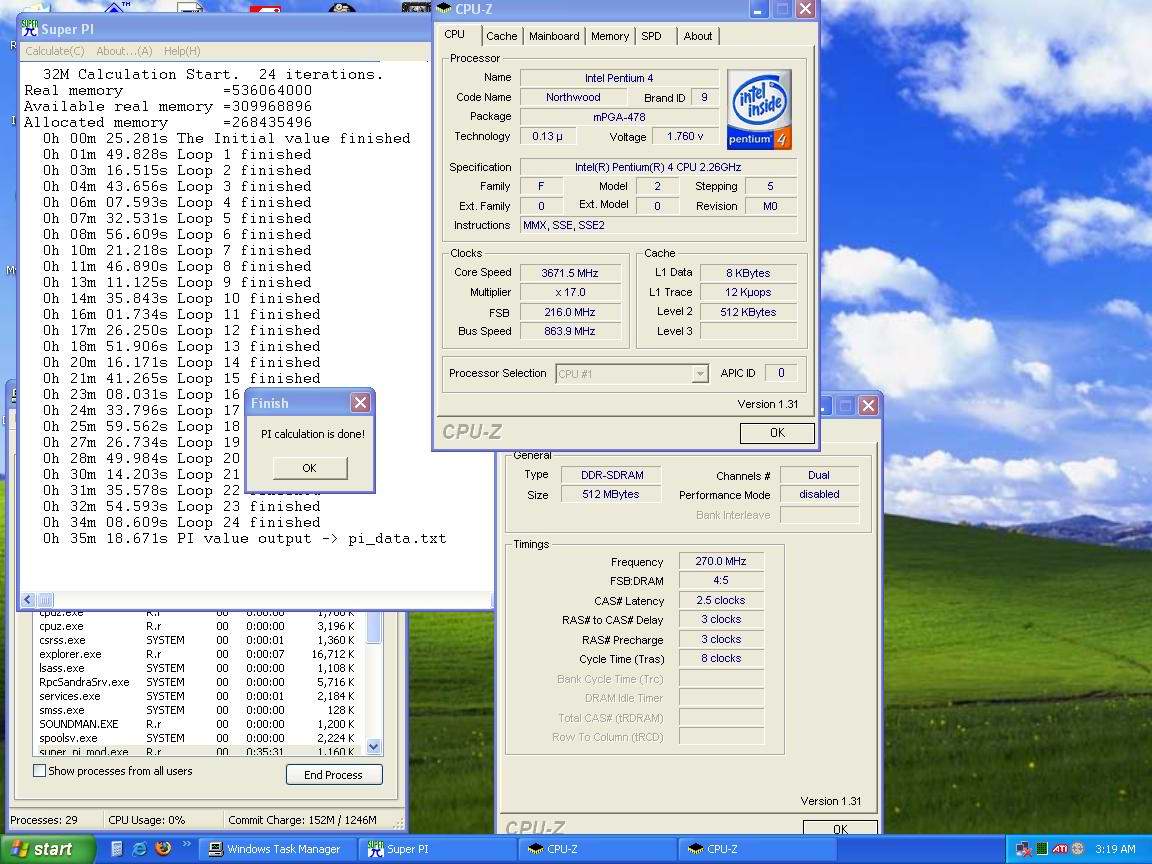This screenshot has height=864, width=1152.
Task: Click the Intel Inside Pentium 4 logo
Action: pyautogui.click(x=759, y=109)
